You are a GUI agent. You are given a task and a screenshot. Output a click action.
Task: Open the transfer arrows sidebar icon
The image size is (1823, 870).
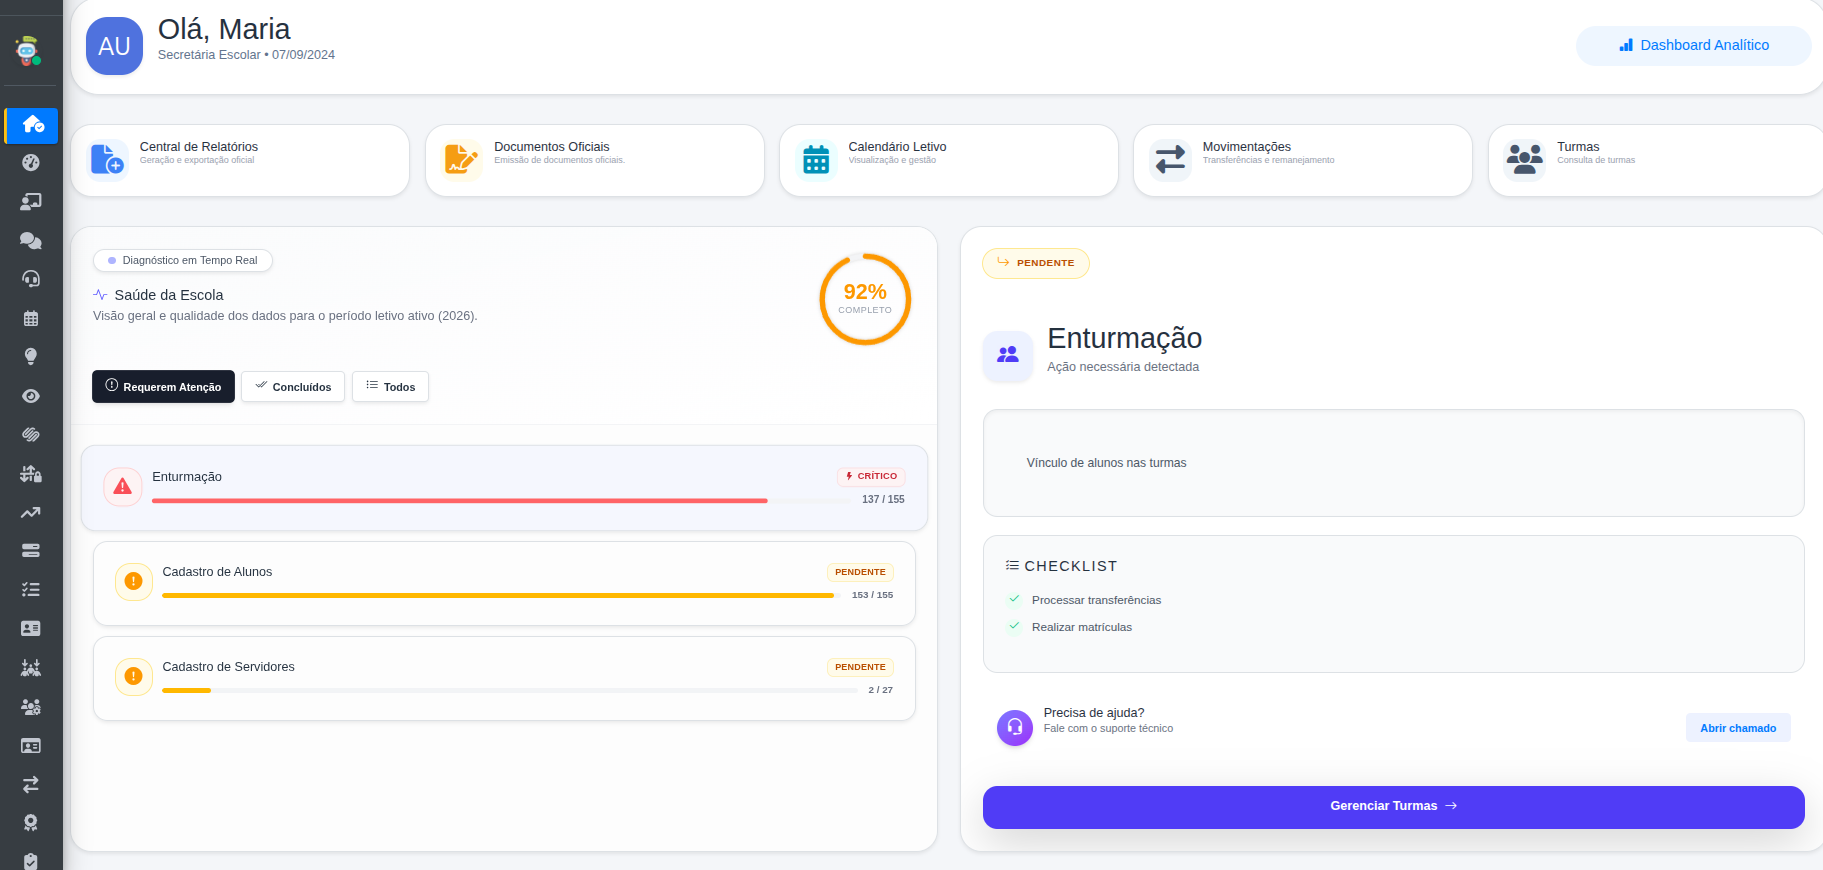pos(31,784)
